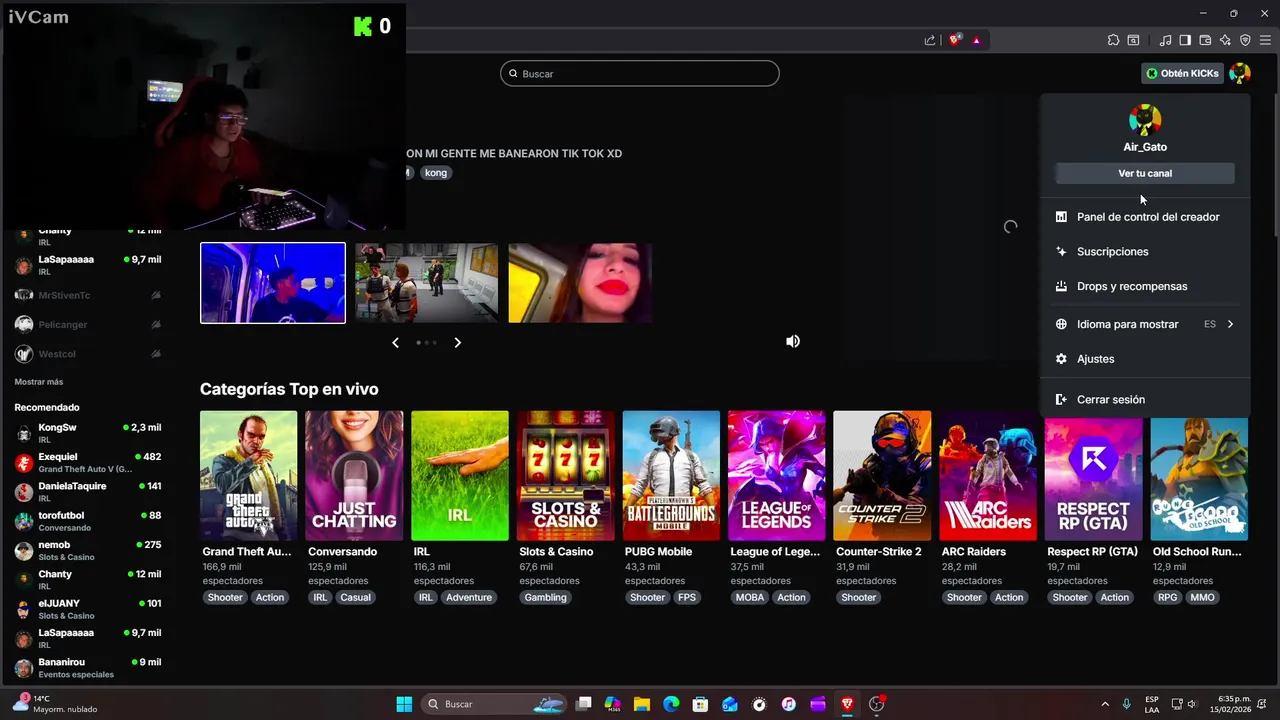Select the middle GTA stream thumbnail
Screen dimensions: 1280x720
coord(427,283)
